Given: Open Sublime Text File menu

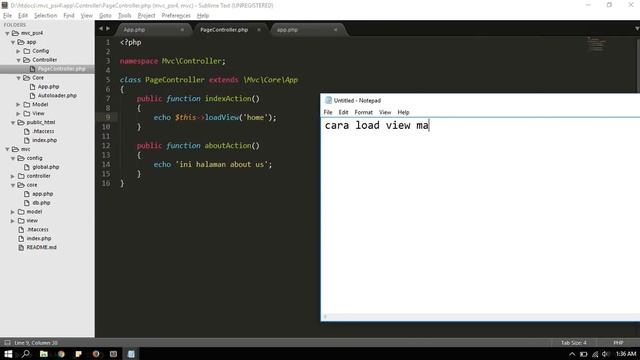Looking at the screenshot, I should click(7, 16).
